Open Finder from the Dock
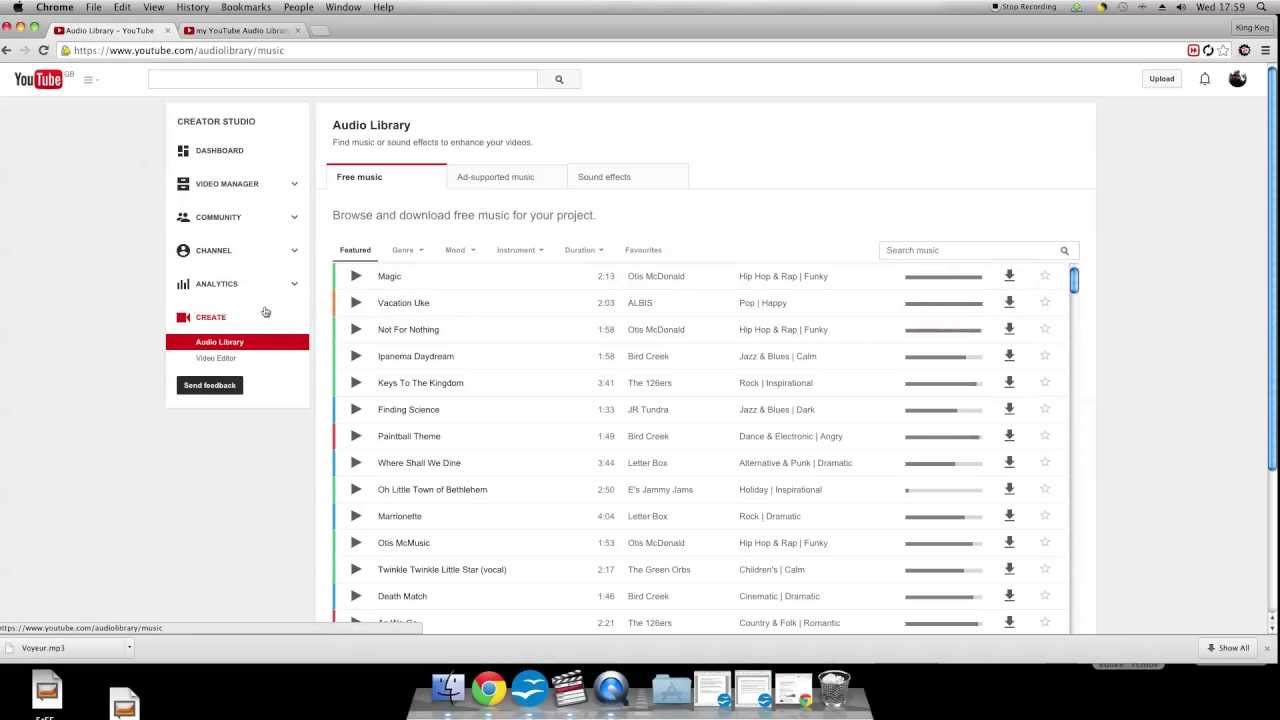1280x720 pixels. (448, 690)
